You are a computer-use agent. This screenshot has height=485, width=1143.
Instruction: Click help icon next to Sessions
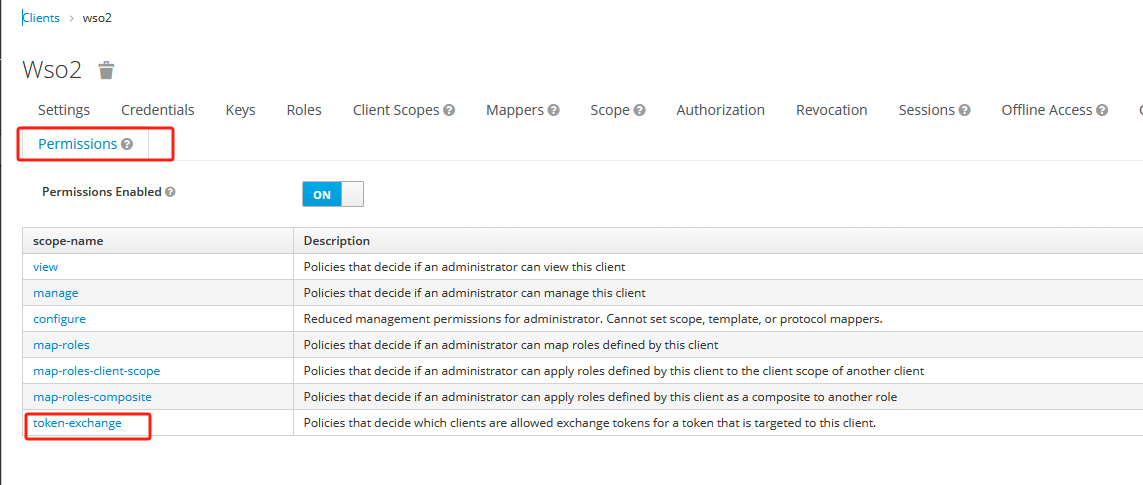coord(964,111)
